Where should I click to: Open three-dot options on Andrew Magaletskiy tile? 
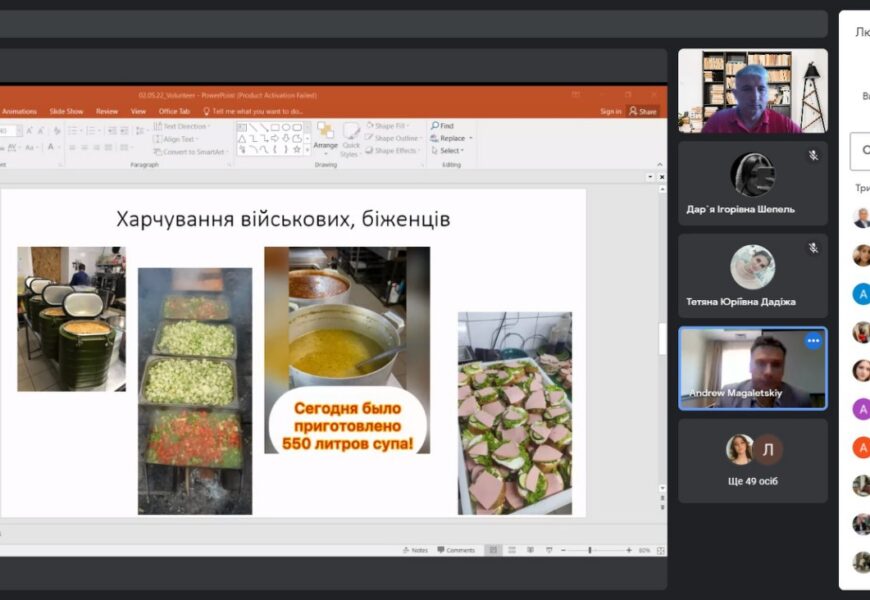813,341
